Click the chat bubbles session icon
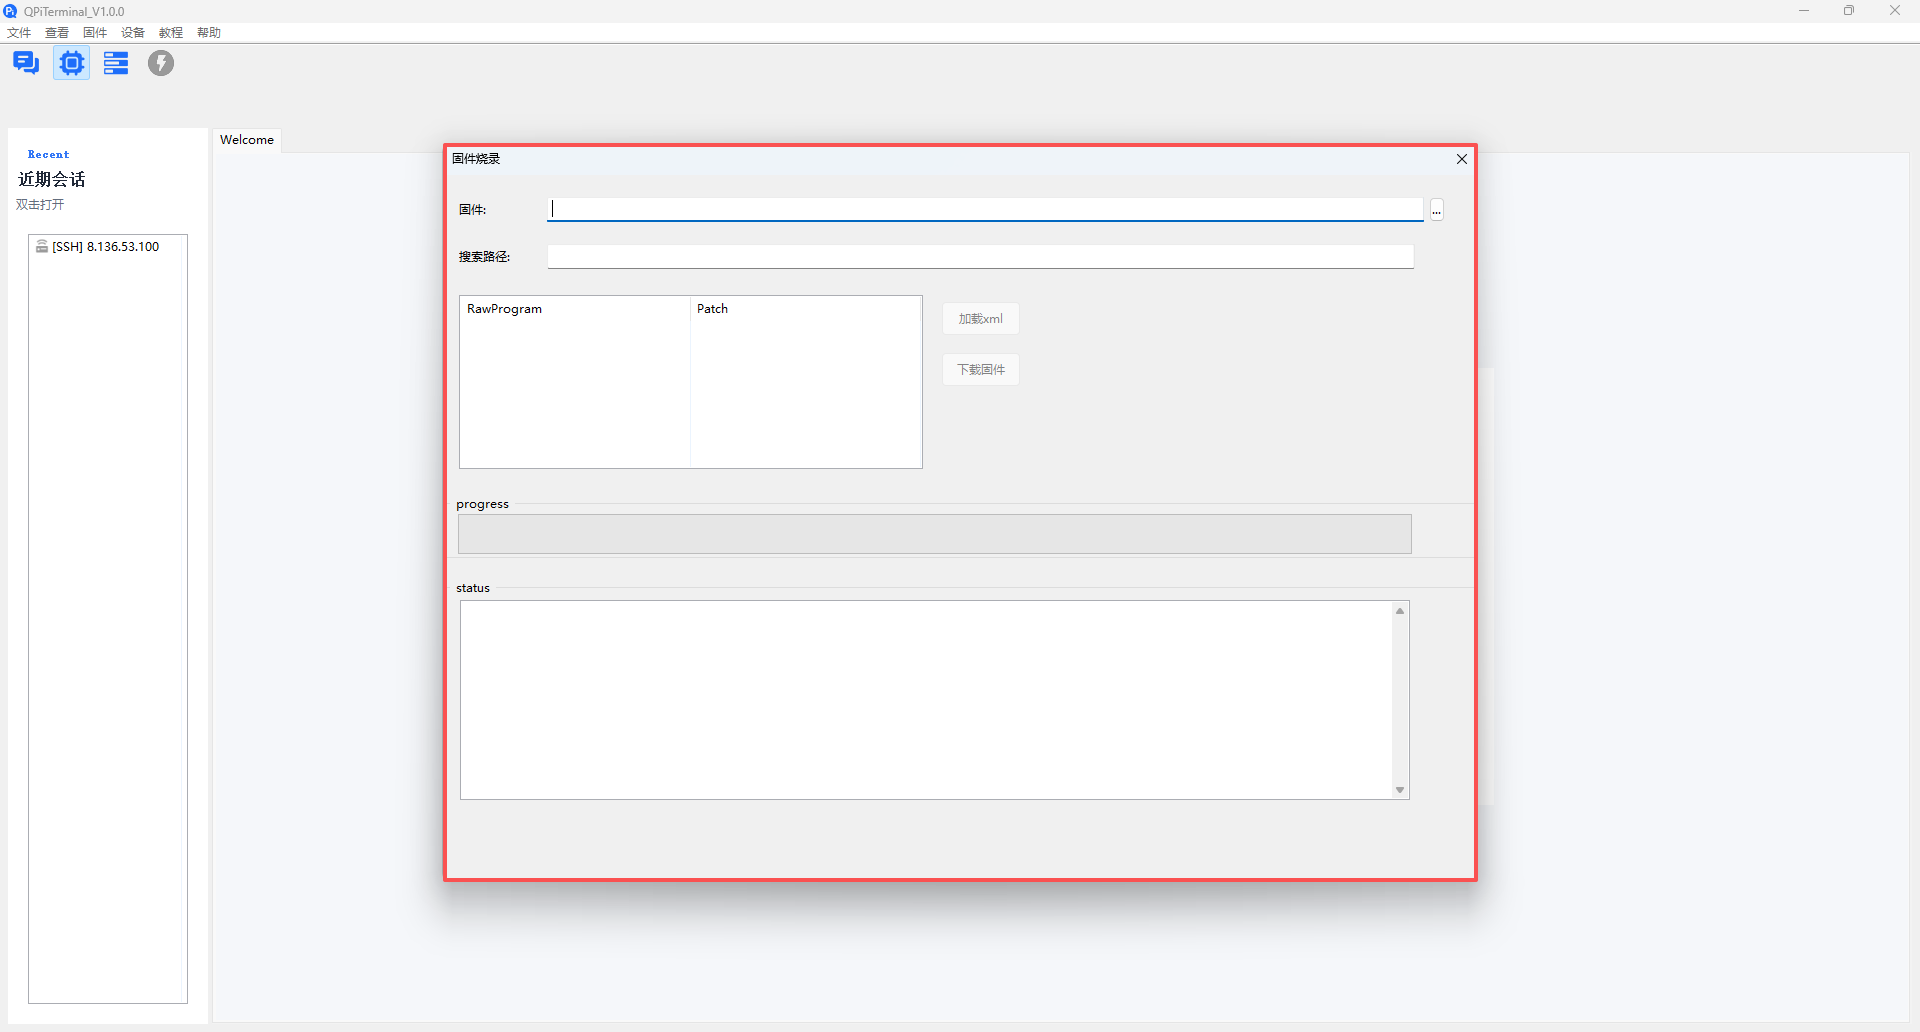The image size is (1920, 1032). click(26, 63)
